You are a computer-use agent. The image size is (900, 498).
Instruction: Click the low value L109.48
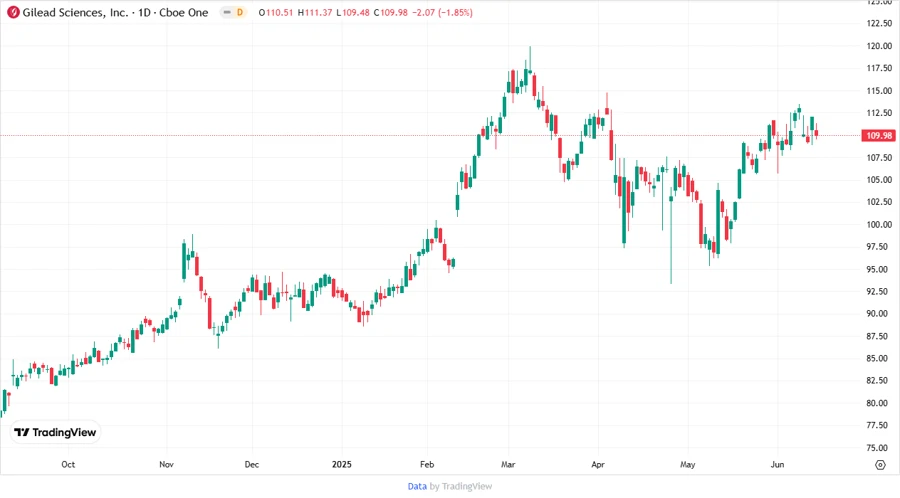[353, 13]
